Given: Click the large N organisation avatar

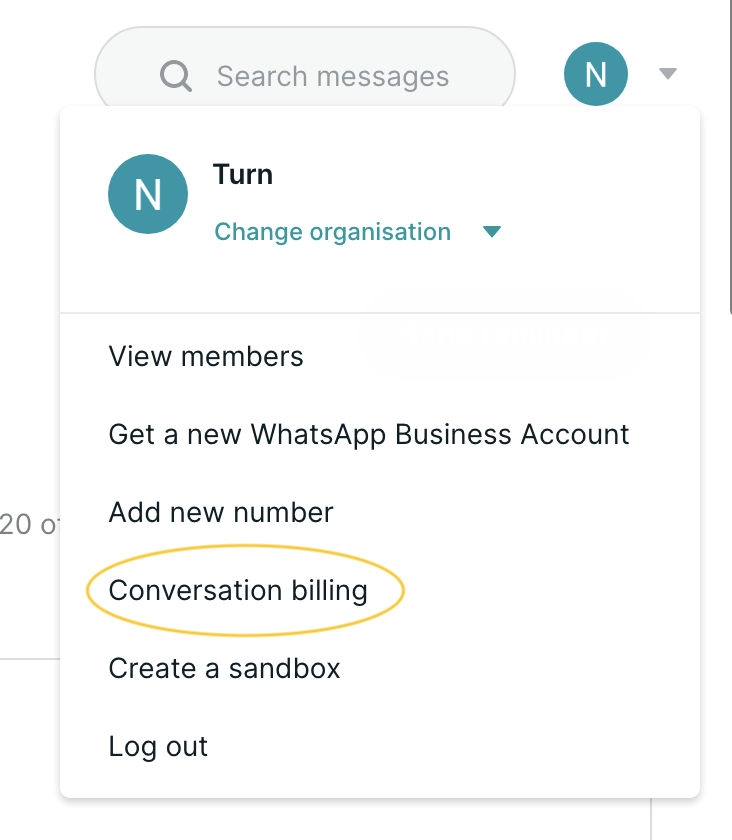Looking at the screenshot, I should point(148,194).
